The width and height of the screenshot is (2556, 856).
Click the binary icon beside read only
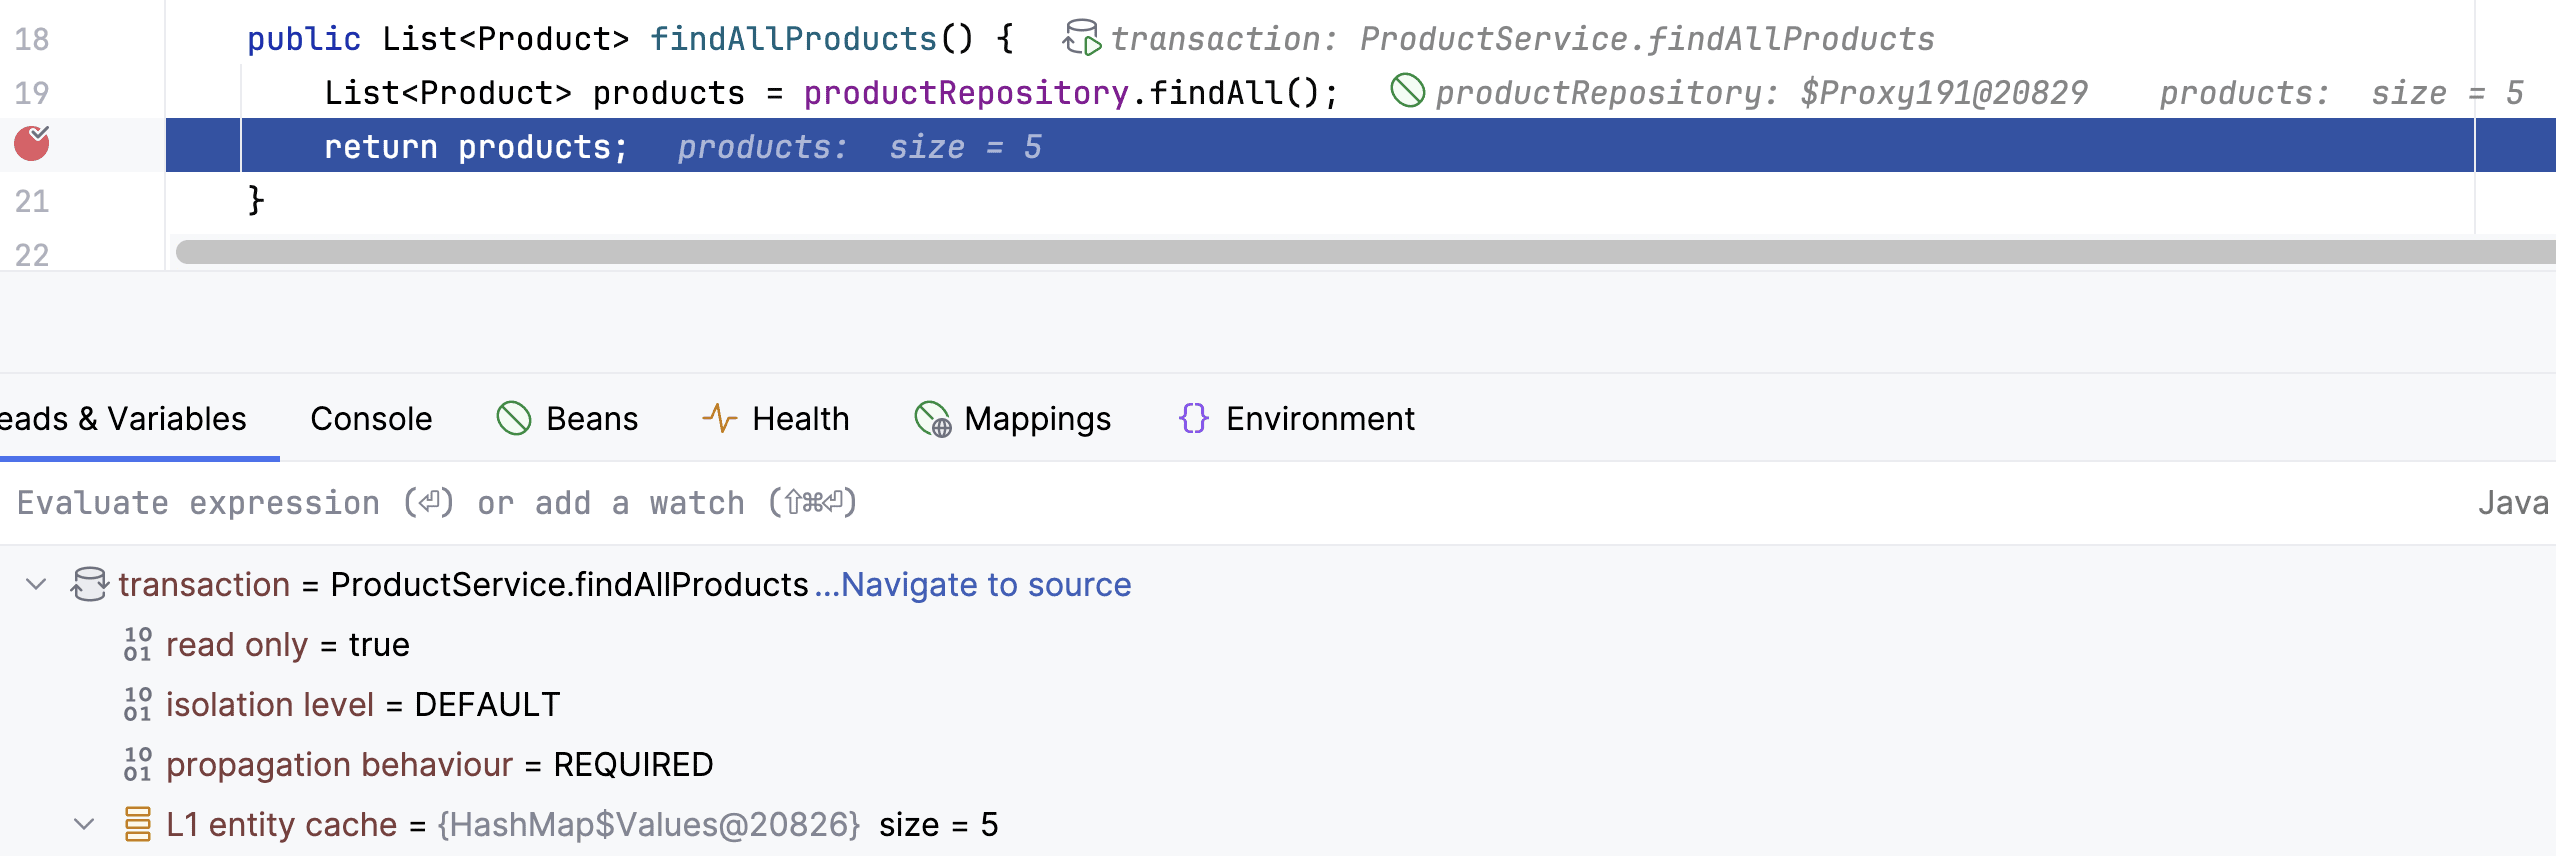click(137, 644)
